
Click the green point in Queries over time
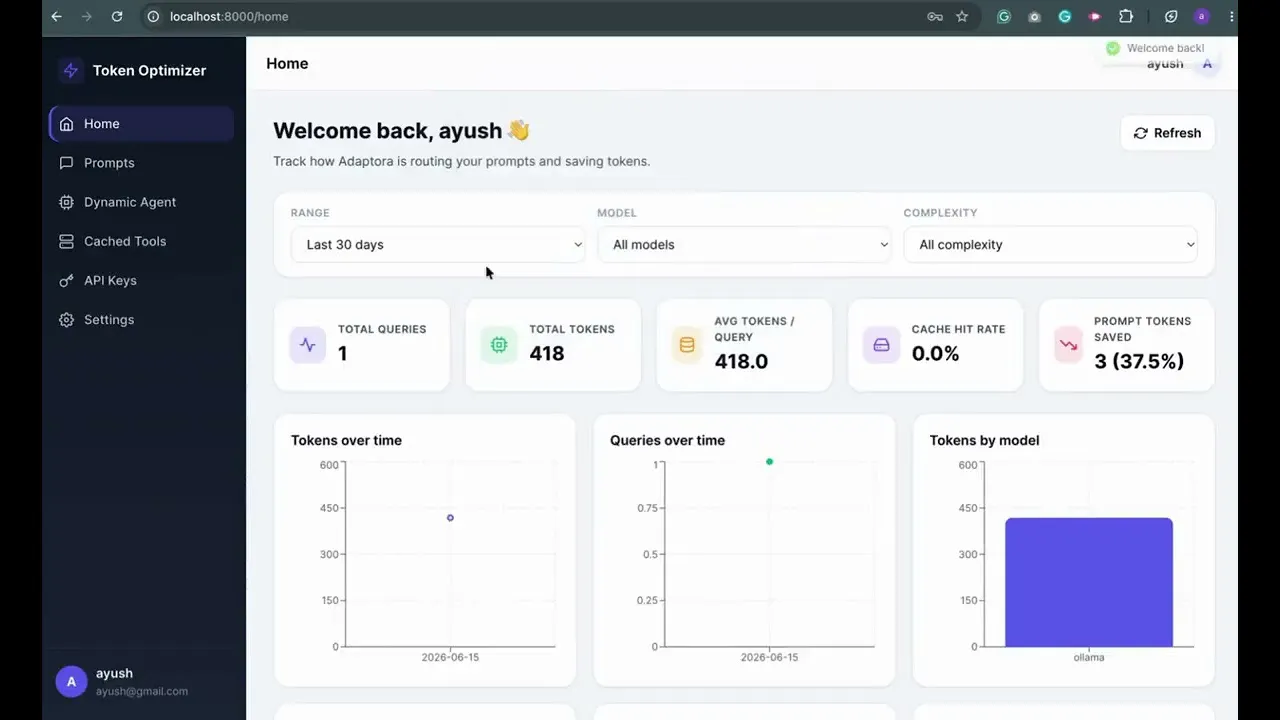click(x=769, y=462)
